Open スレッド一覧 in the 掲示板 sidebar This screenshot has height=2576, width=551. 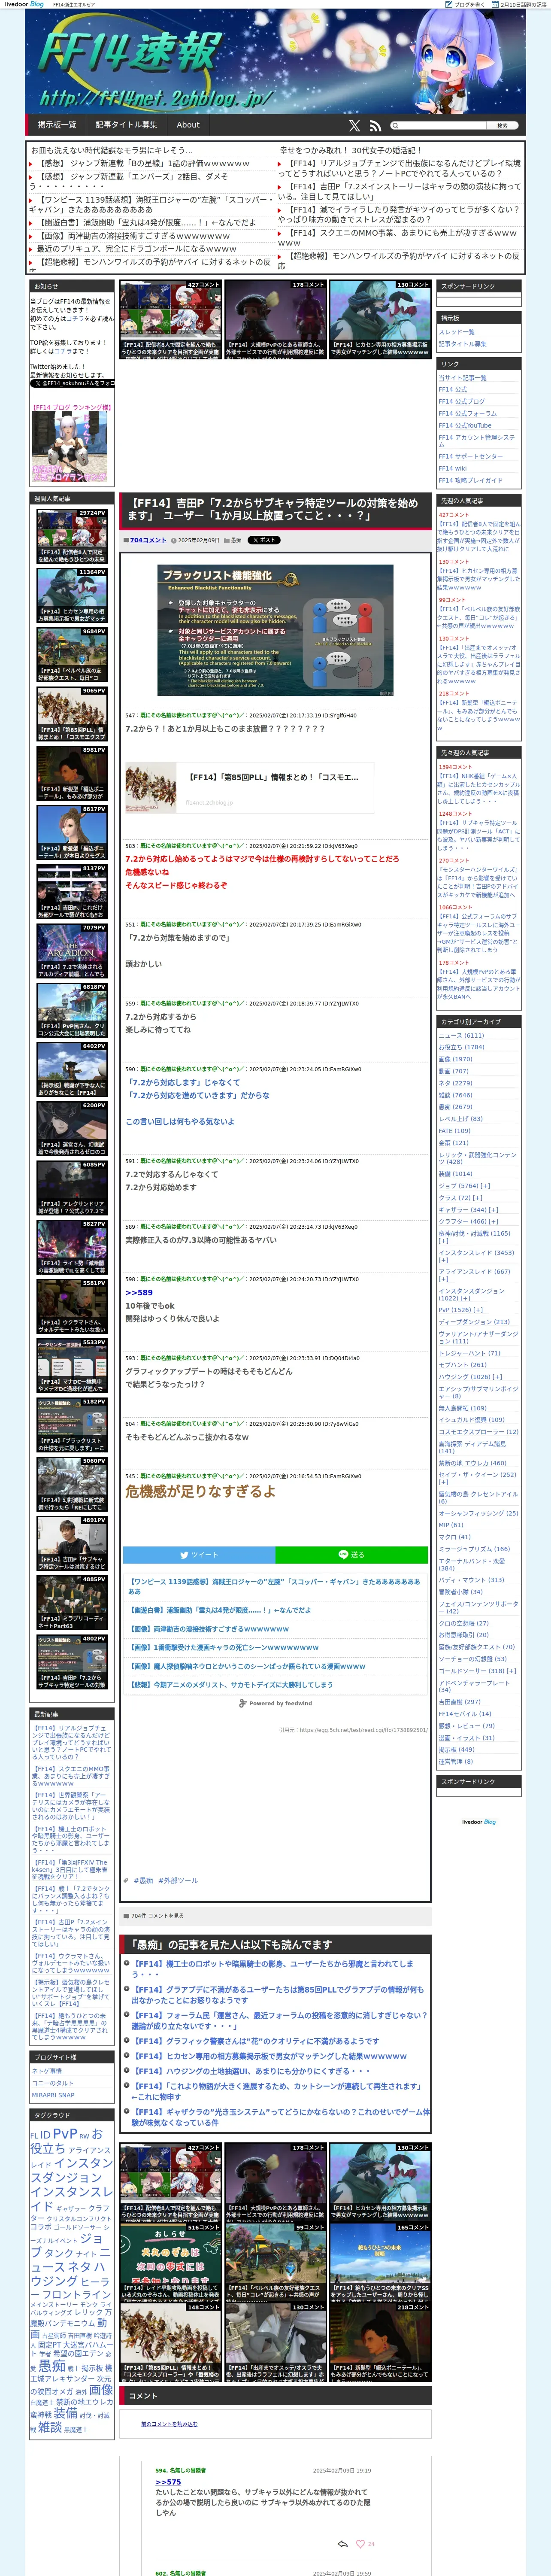[456, 332]
